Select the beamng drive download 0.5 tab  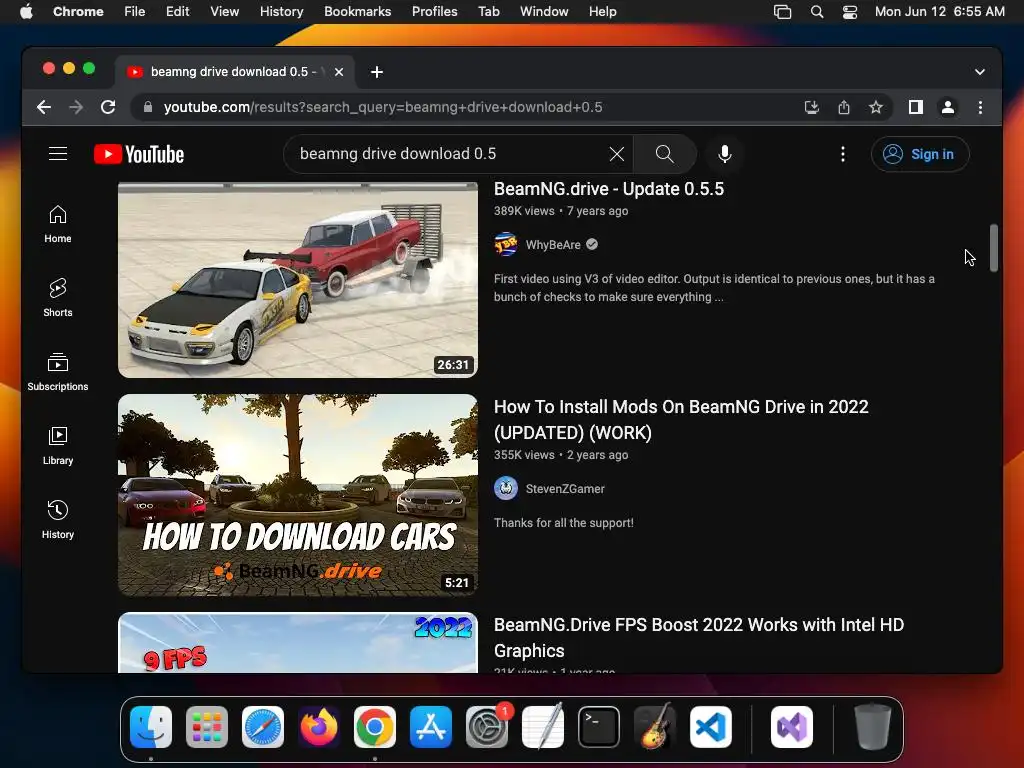pos(235,72)
